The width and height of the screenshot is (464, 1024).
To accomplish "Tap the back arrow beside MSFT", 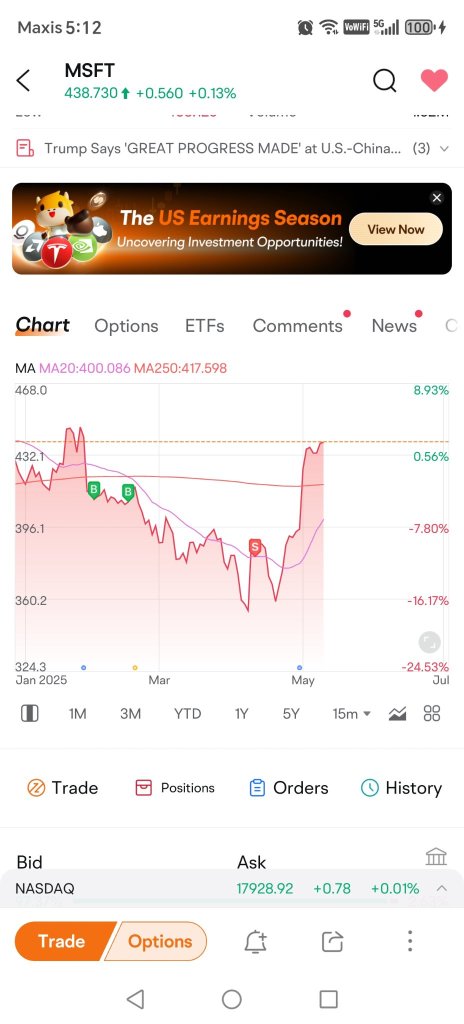I will (x=23, y=81).
